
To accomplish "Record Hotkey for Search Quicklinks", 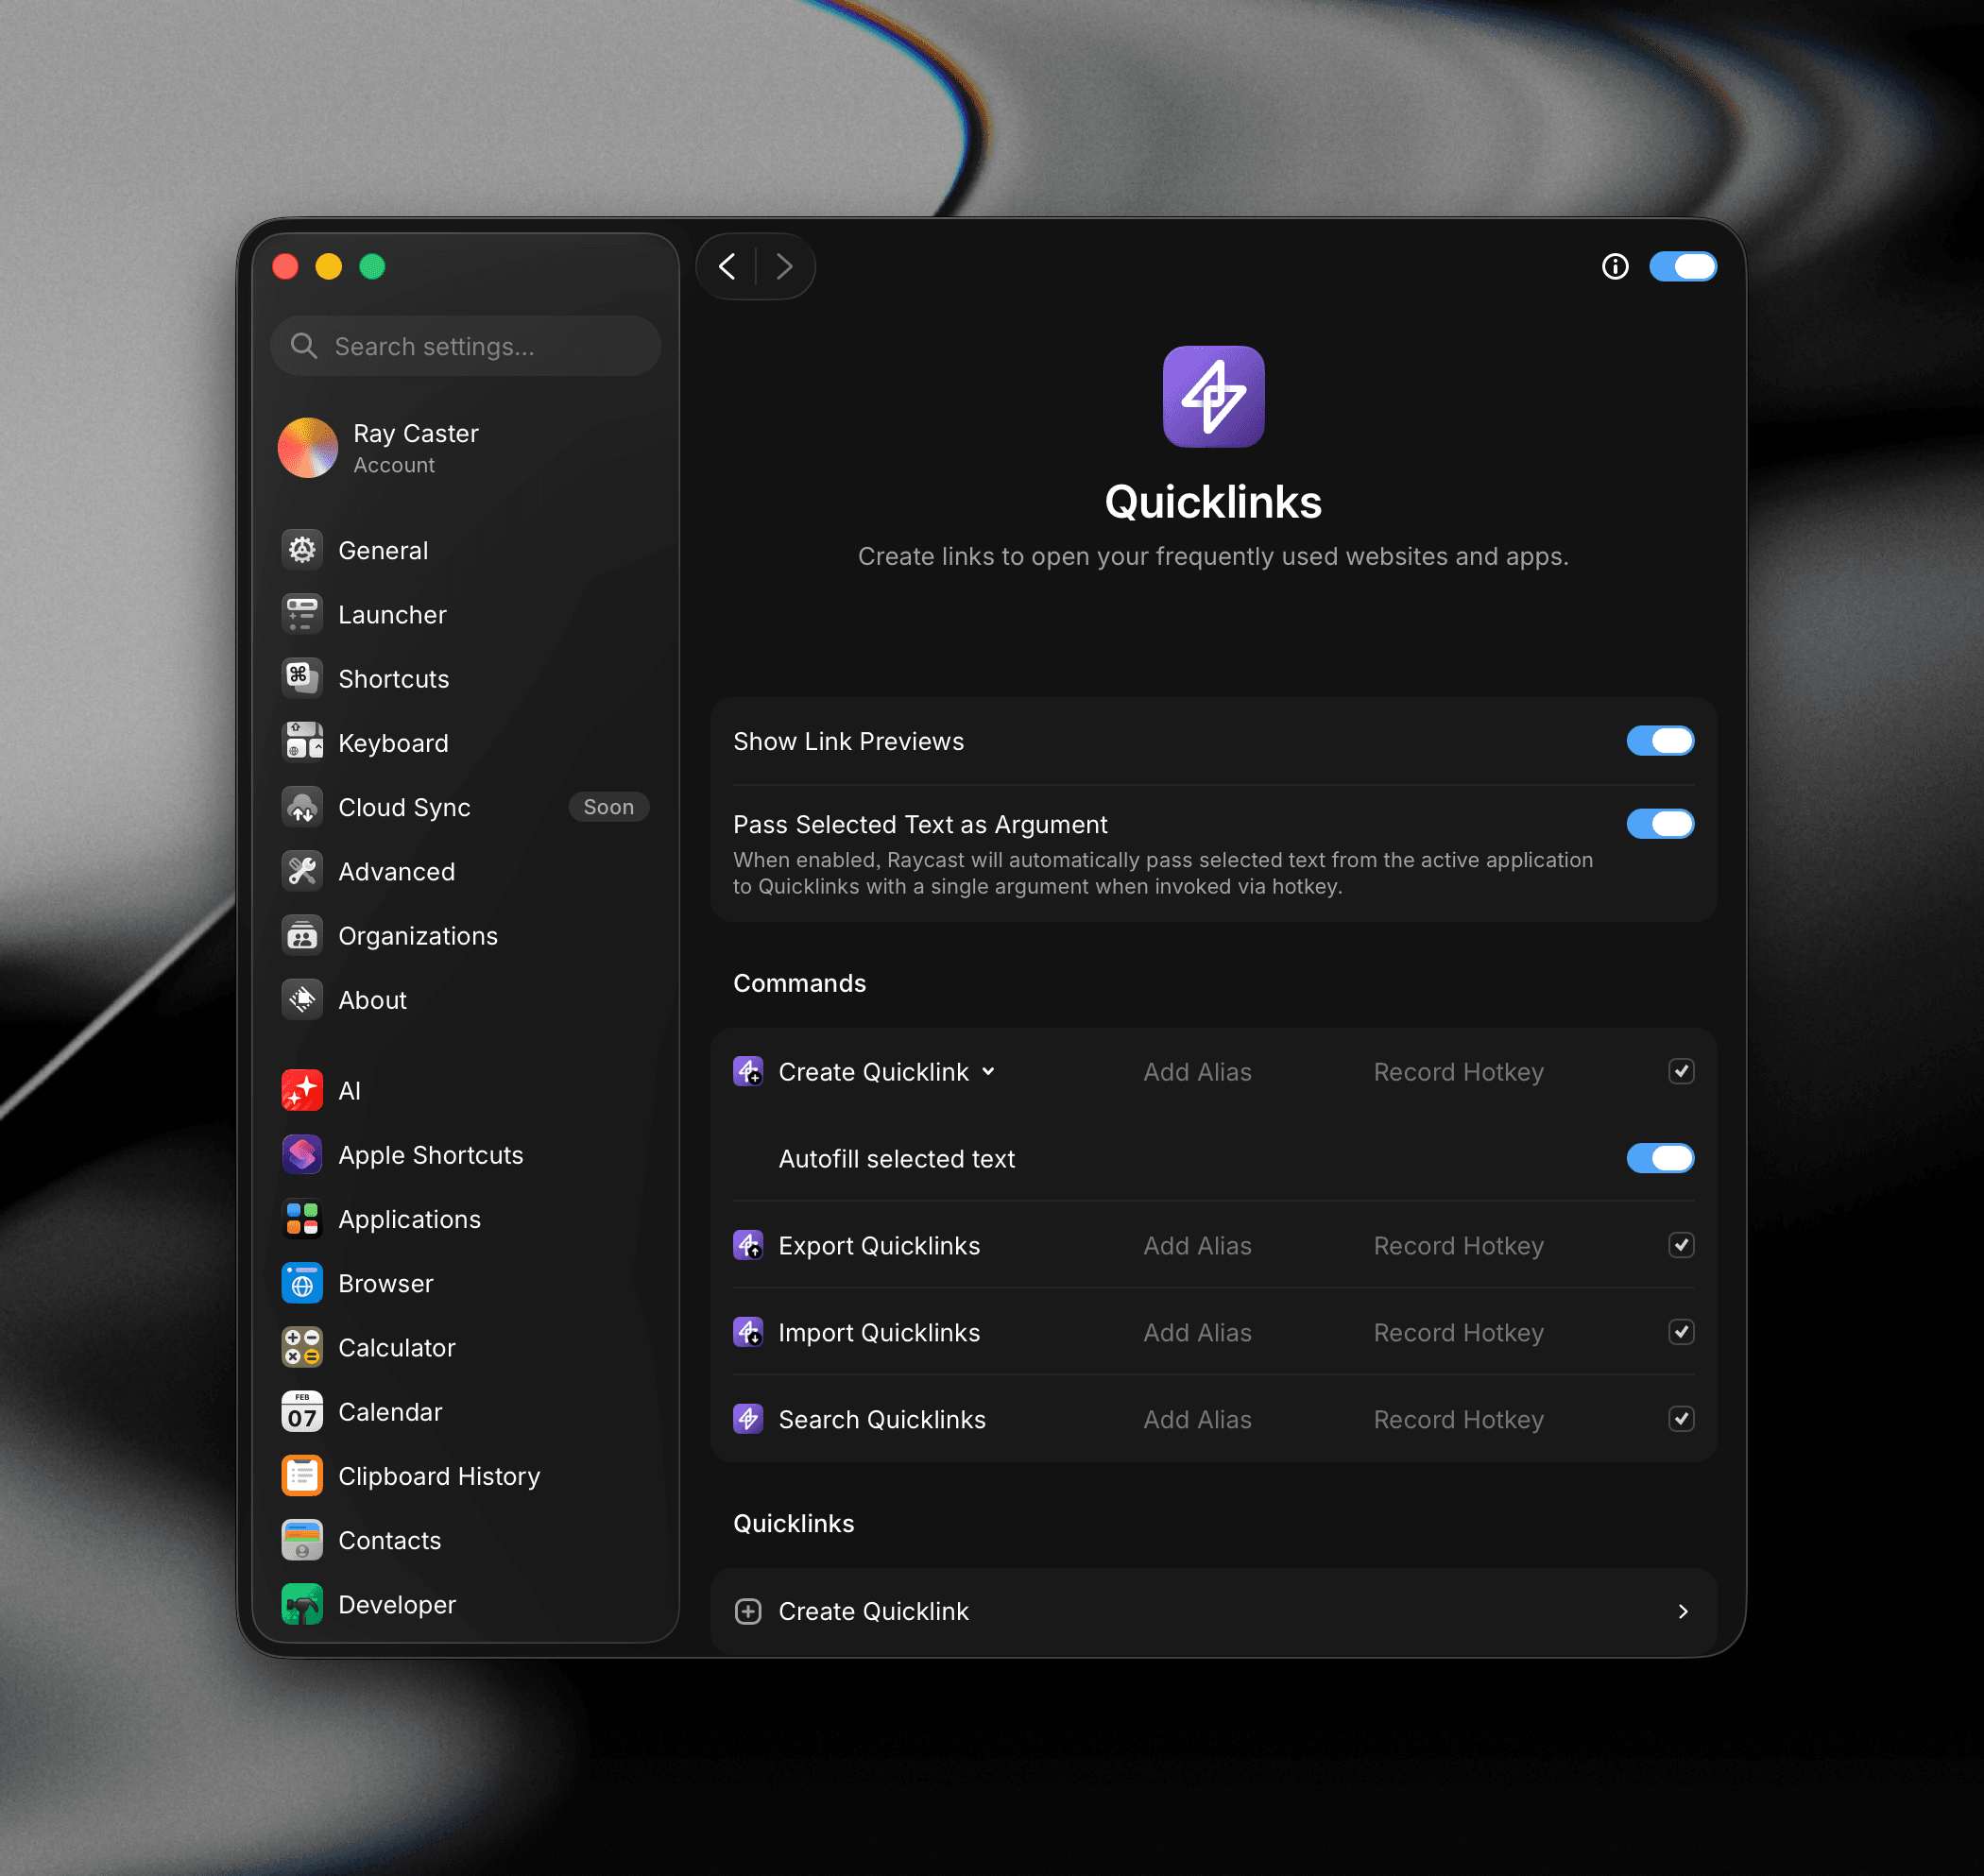I will 1458,1419.
